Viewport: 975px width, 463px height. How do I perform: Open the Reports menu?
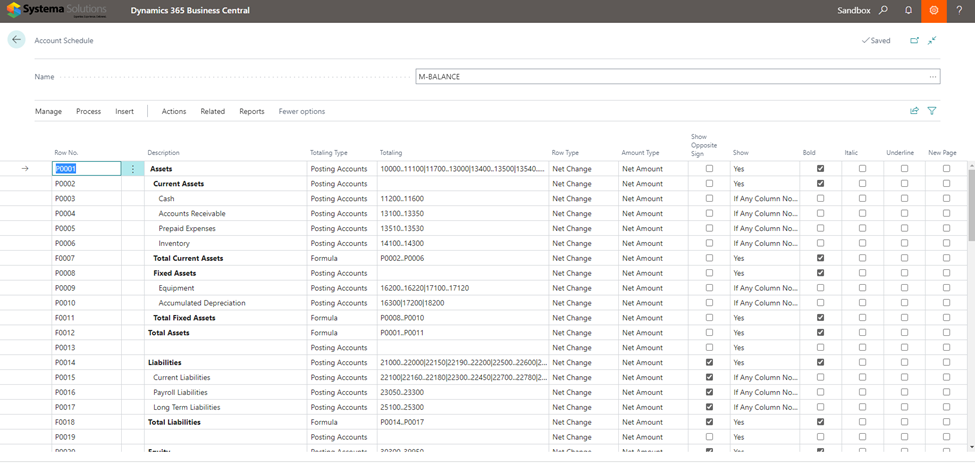click(251, 111)
